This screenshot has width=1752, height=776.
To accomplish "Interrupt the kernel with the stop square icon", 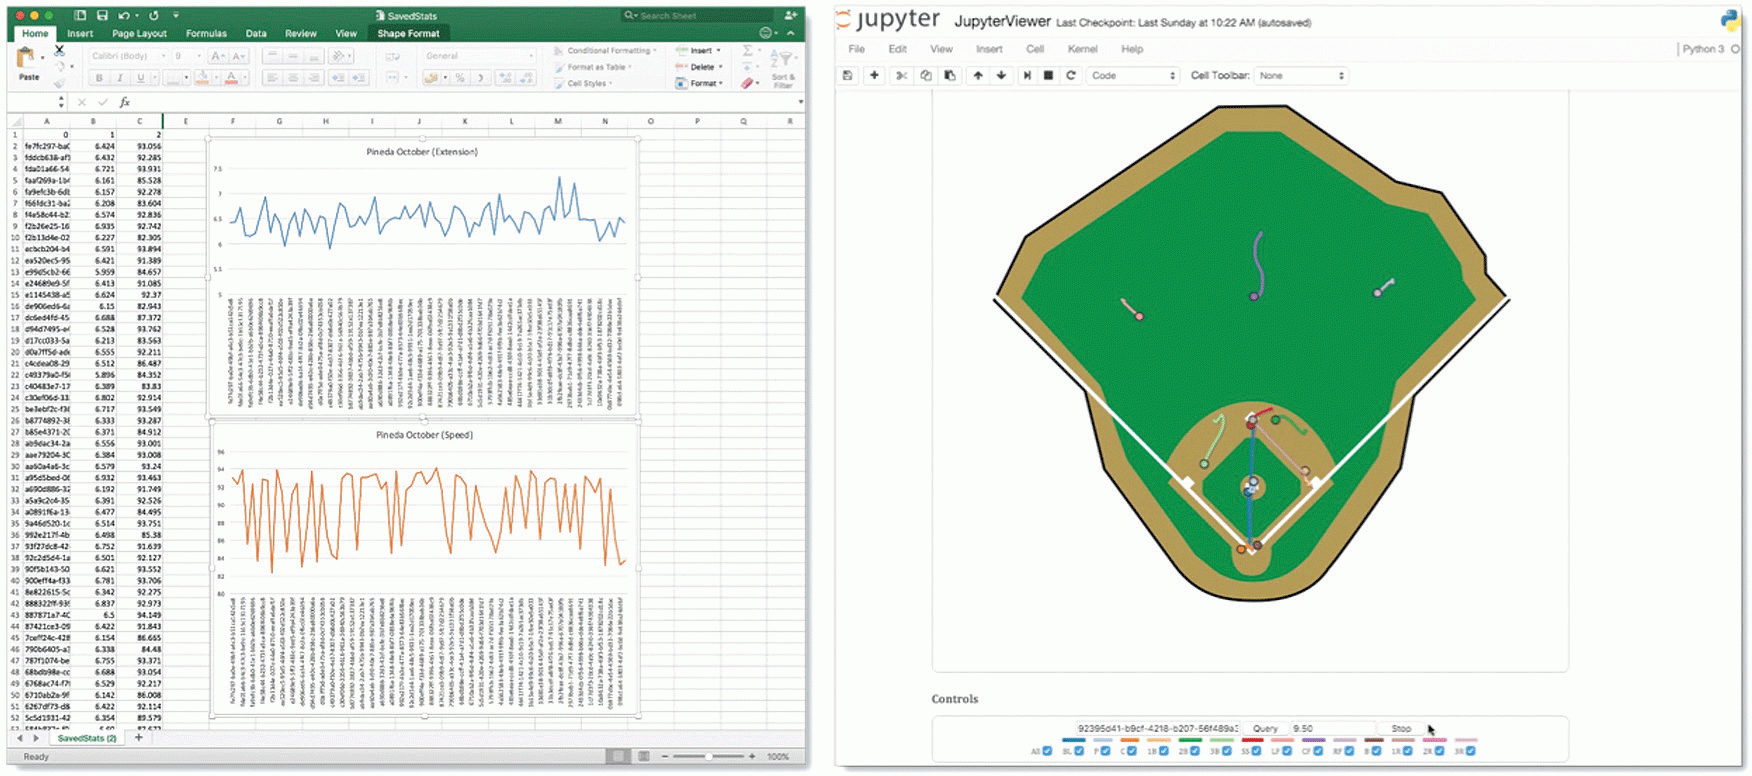I will pyautogui.click(x=1048, y=76).
